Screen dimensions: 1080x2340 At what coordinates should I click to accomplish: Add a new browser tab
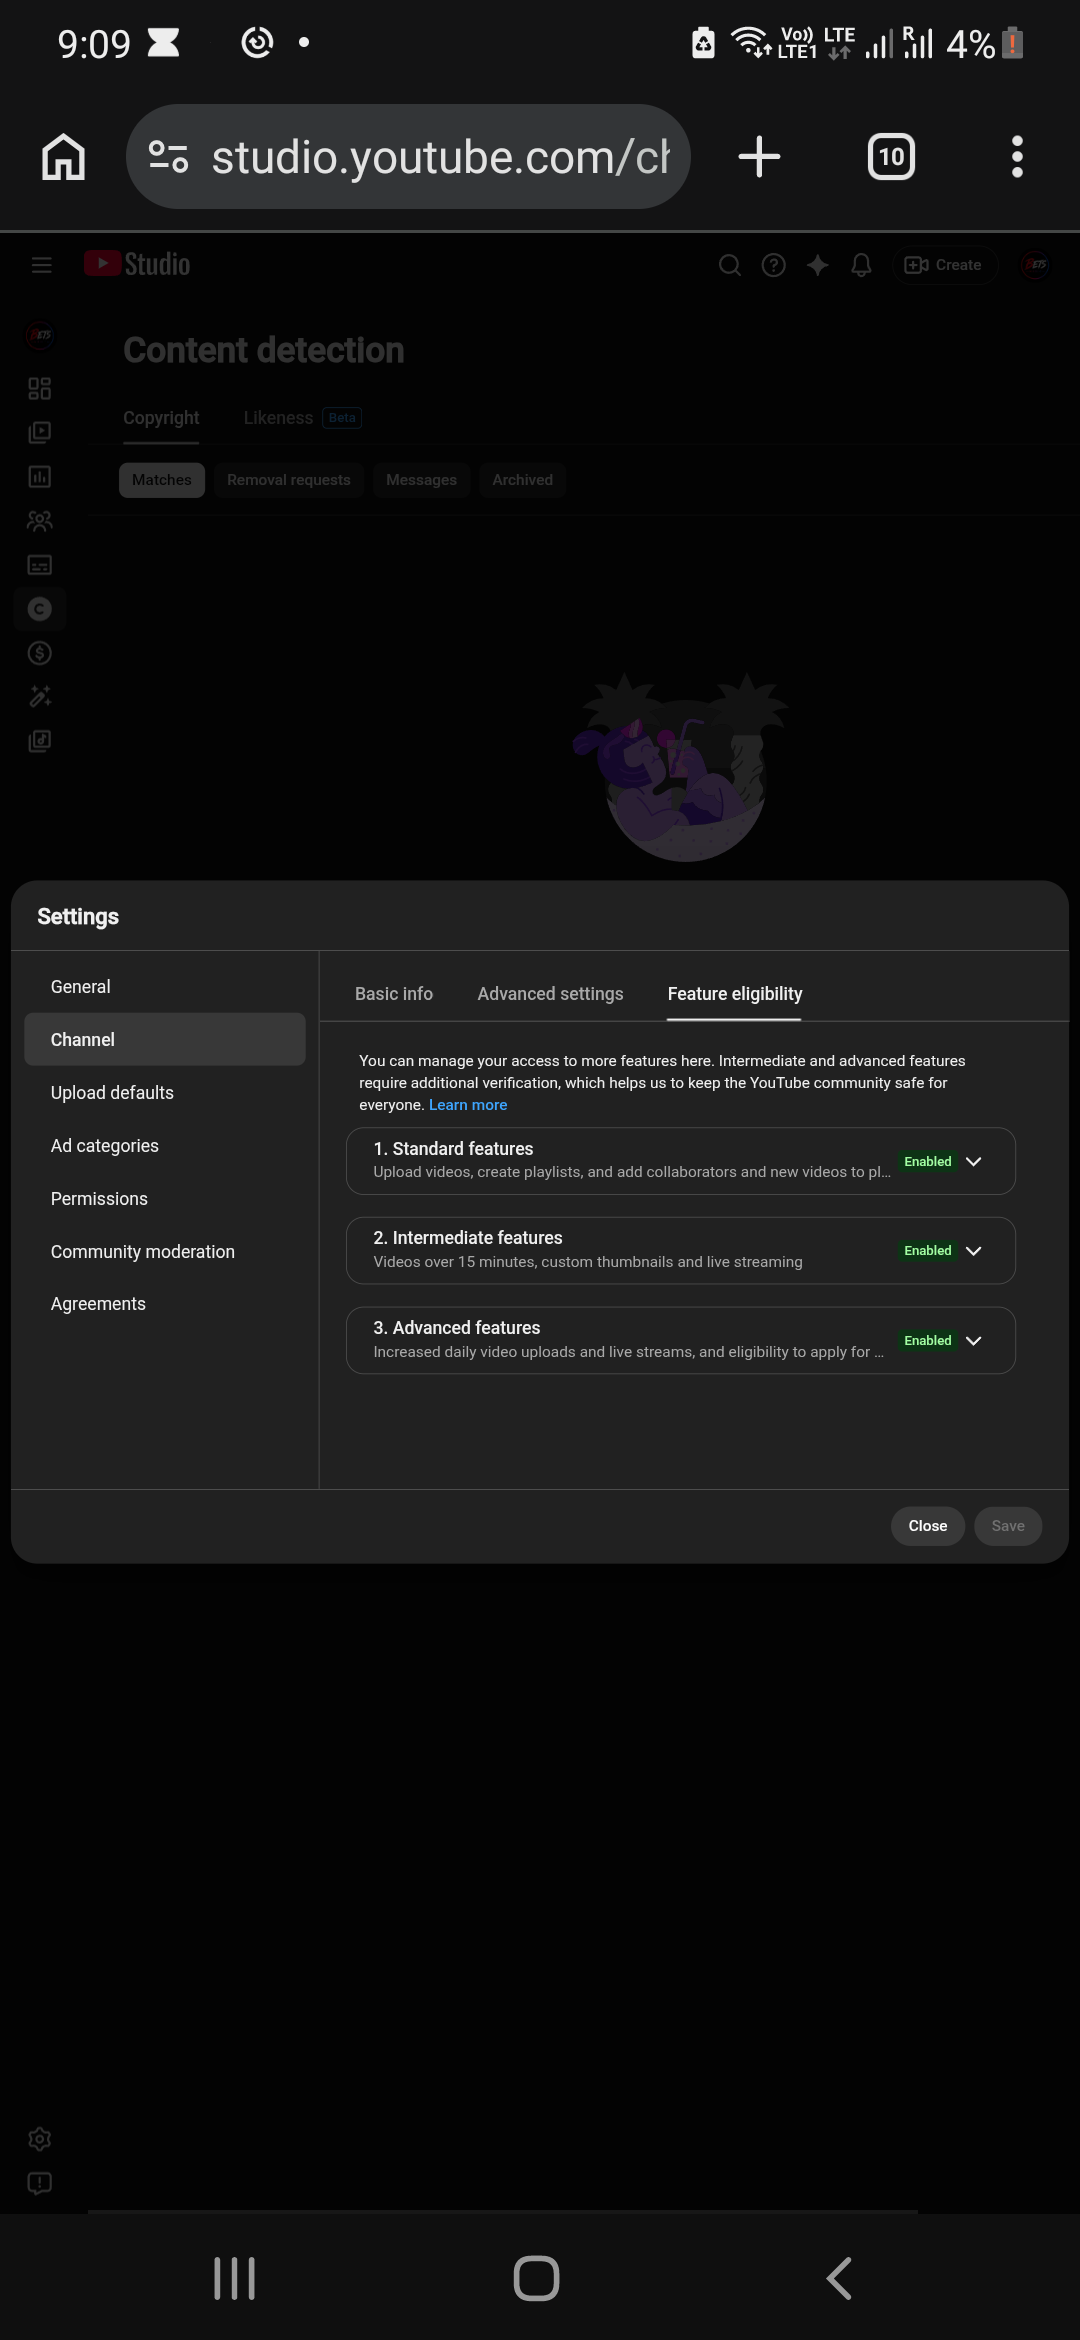pos(759,157)
